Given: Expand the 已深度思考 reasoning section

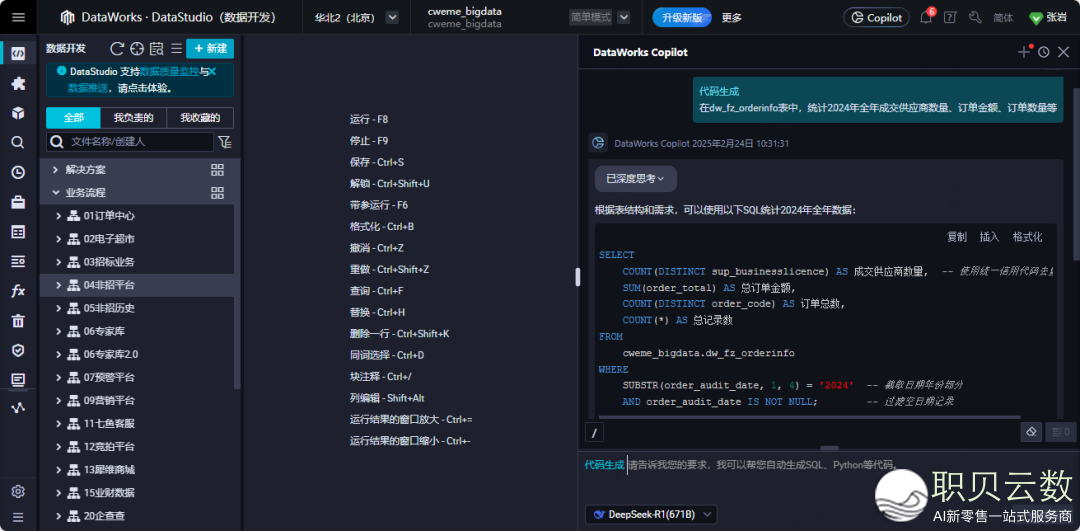Looking at the screenshot, I should pos(635,178).
